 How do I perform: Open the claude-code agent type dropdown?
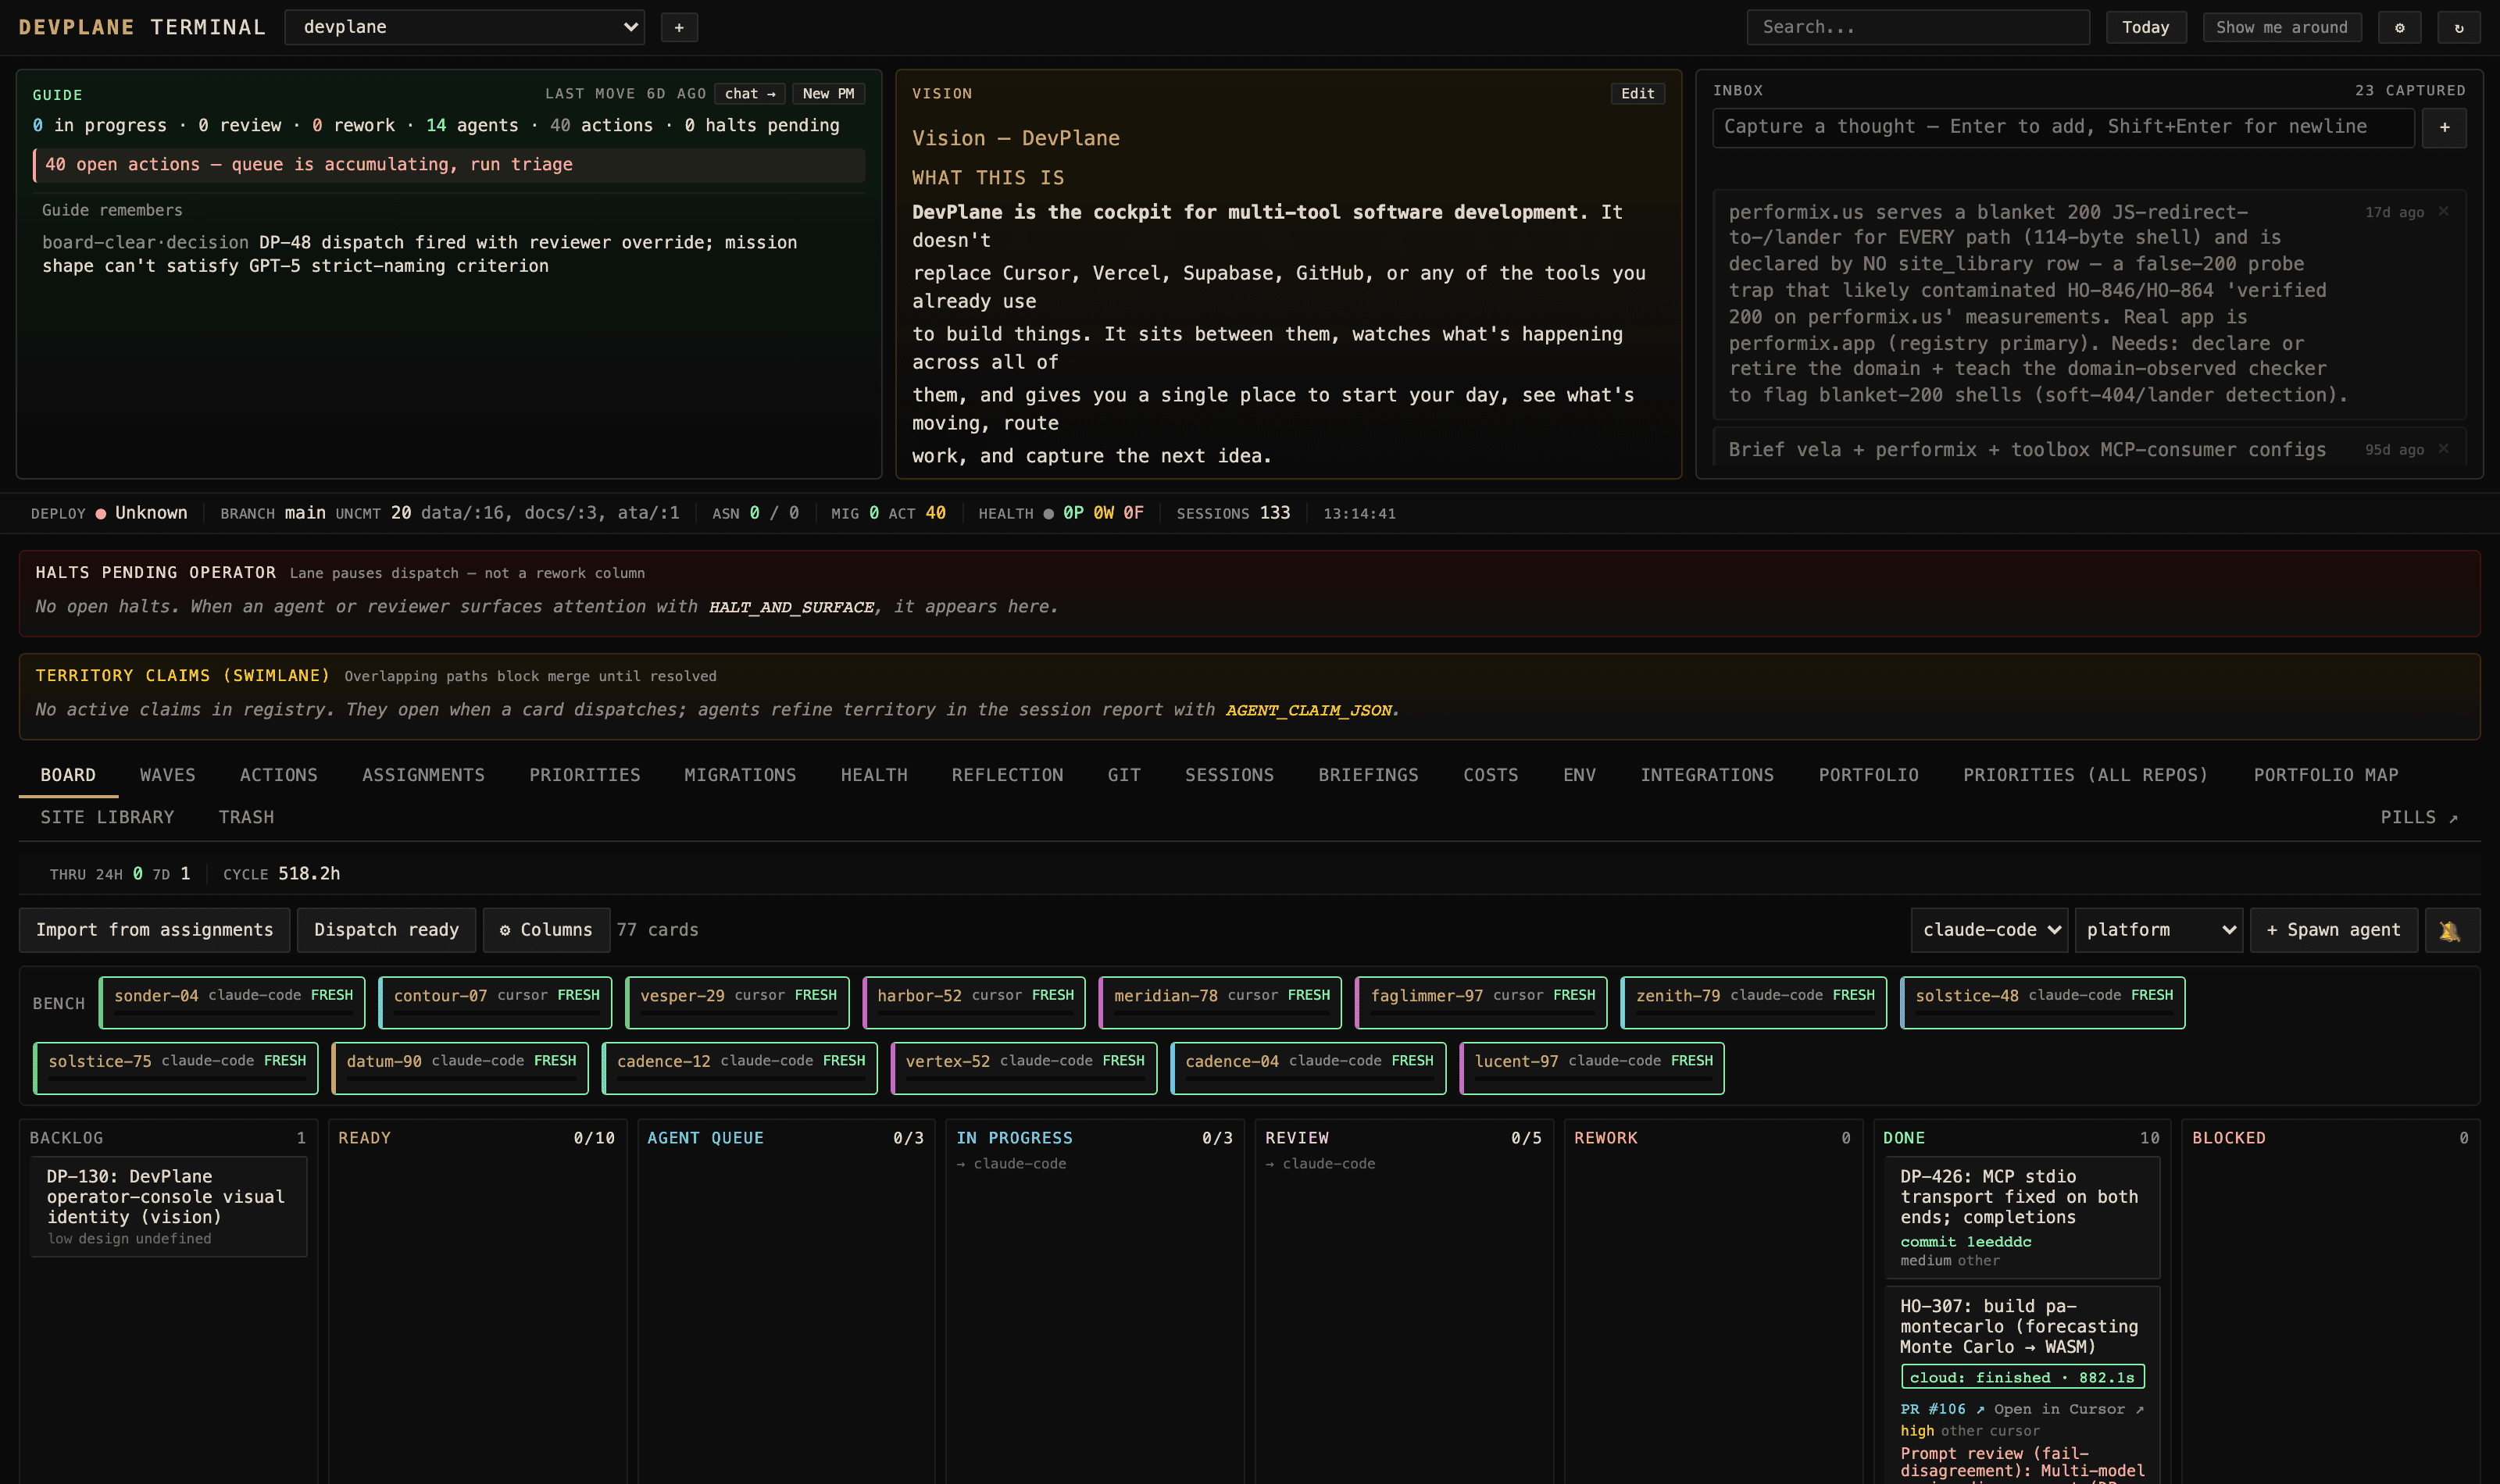point(1989,930)
